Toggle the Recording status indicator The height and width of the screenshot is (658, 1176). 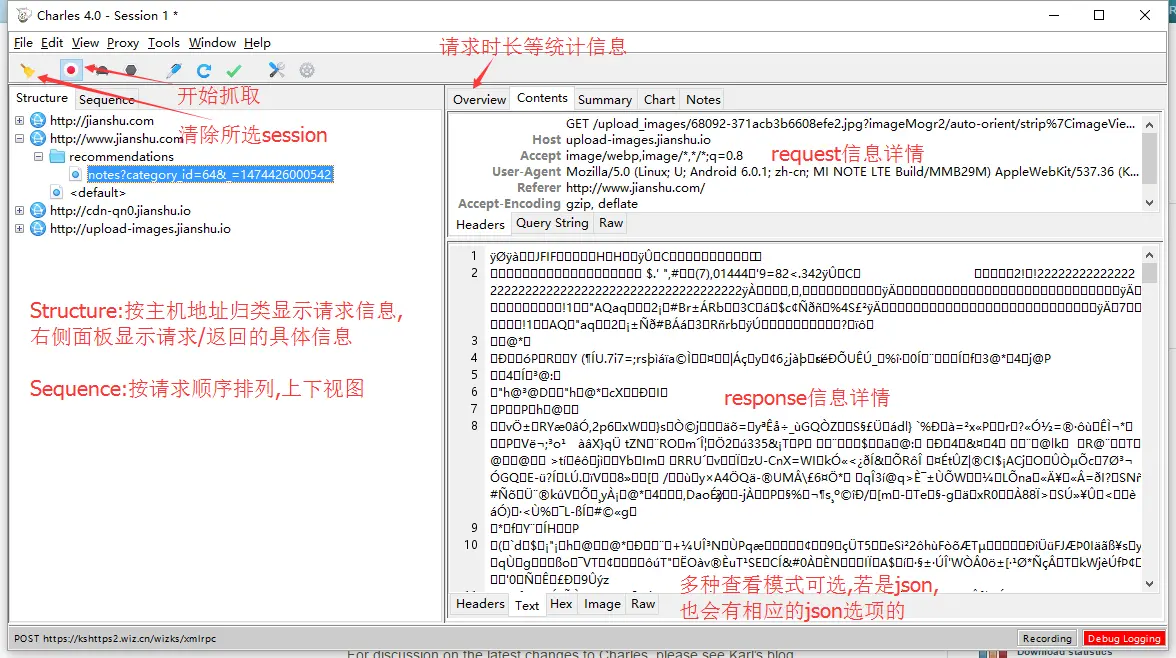[1046, 638]
